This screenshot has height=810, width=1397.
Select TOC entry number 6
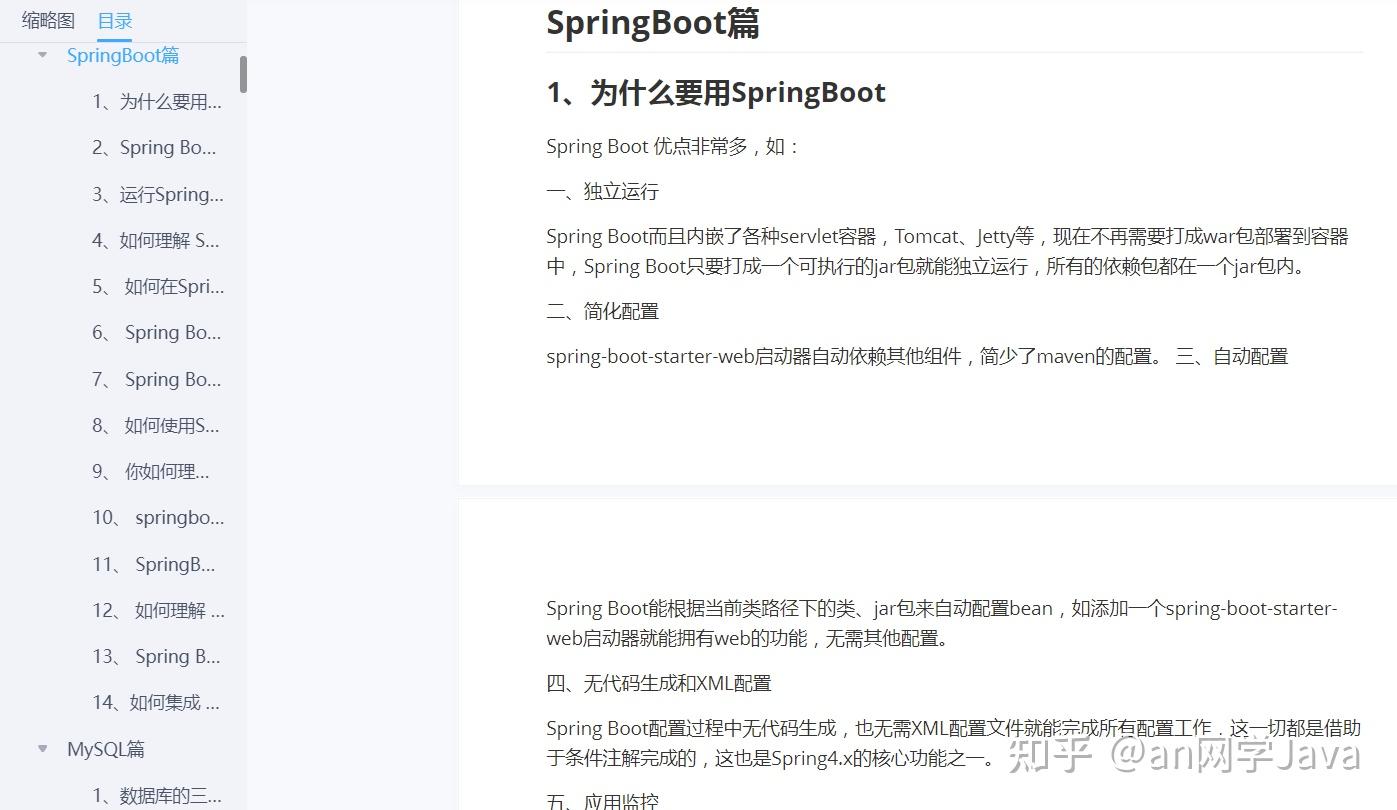156,332
